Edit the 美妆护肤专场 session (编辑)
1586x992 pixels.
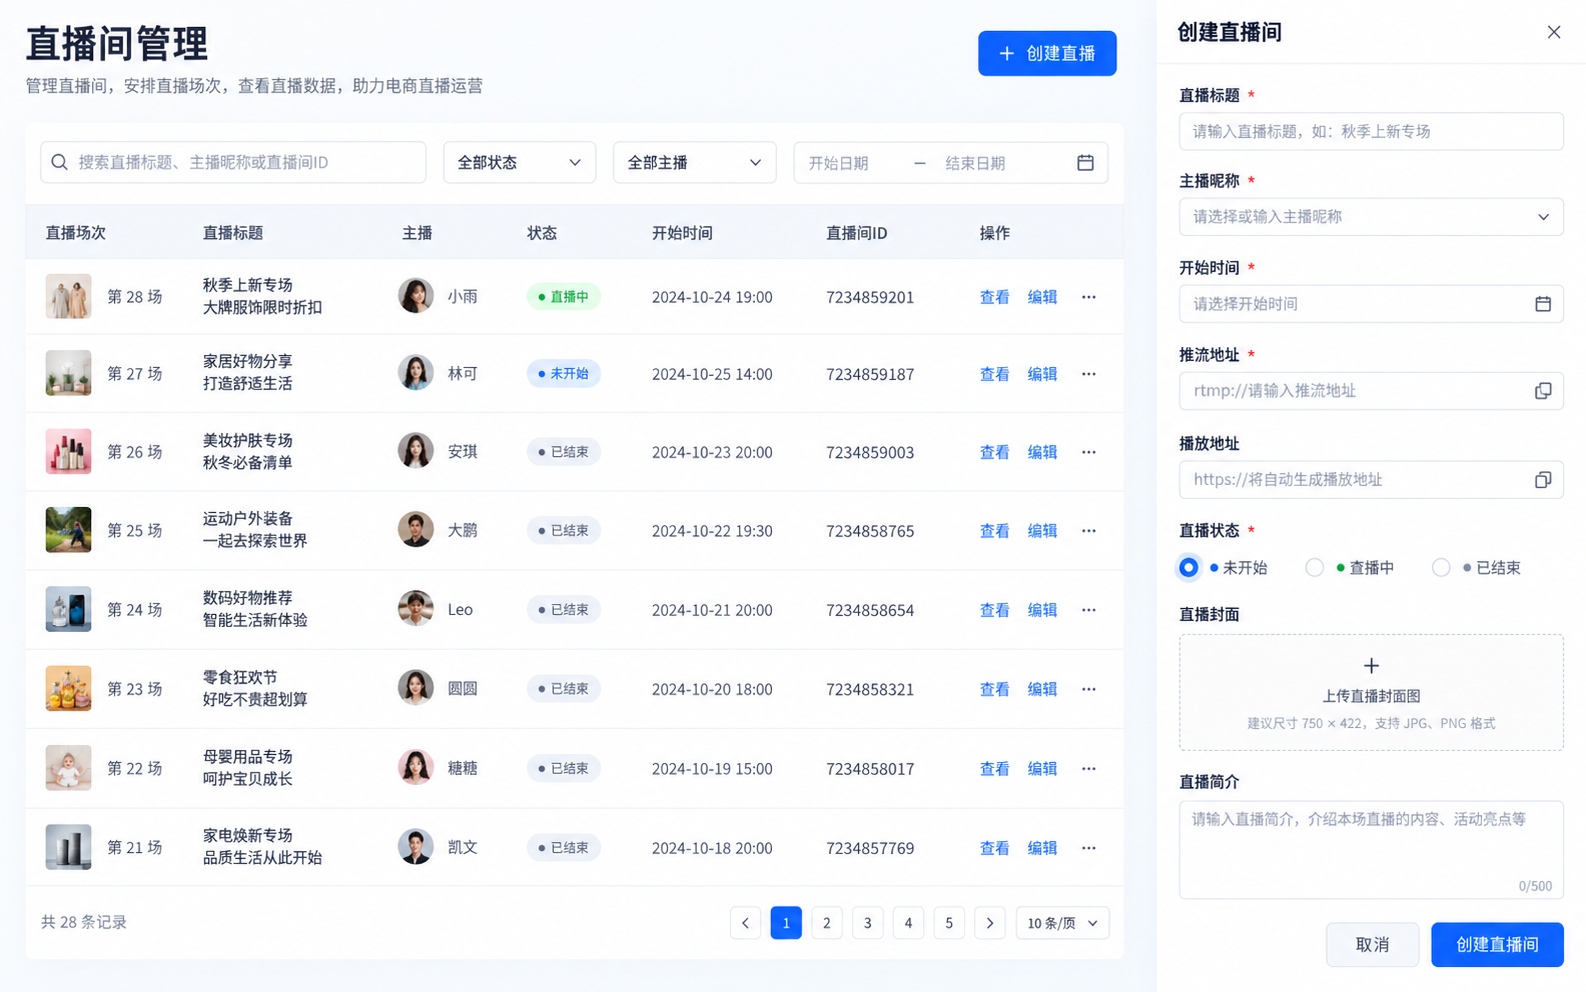pyautogui.click(x=1042, y=452)
